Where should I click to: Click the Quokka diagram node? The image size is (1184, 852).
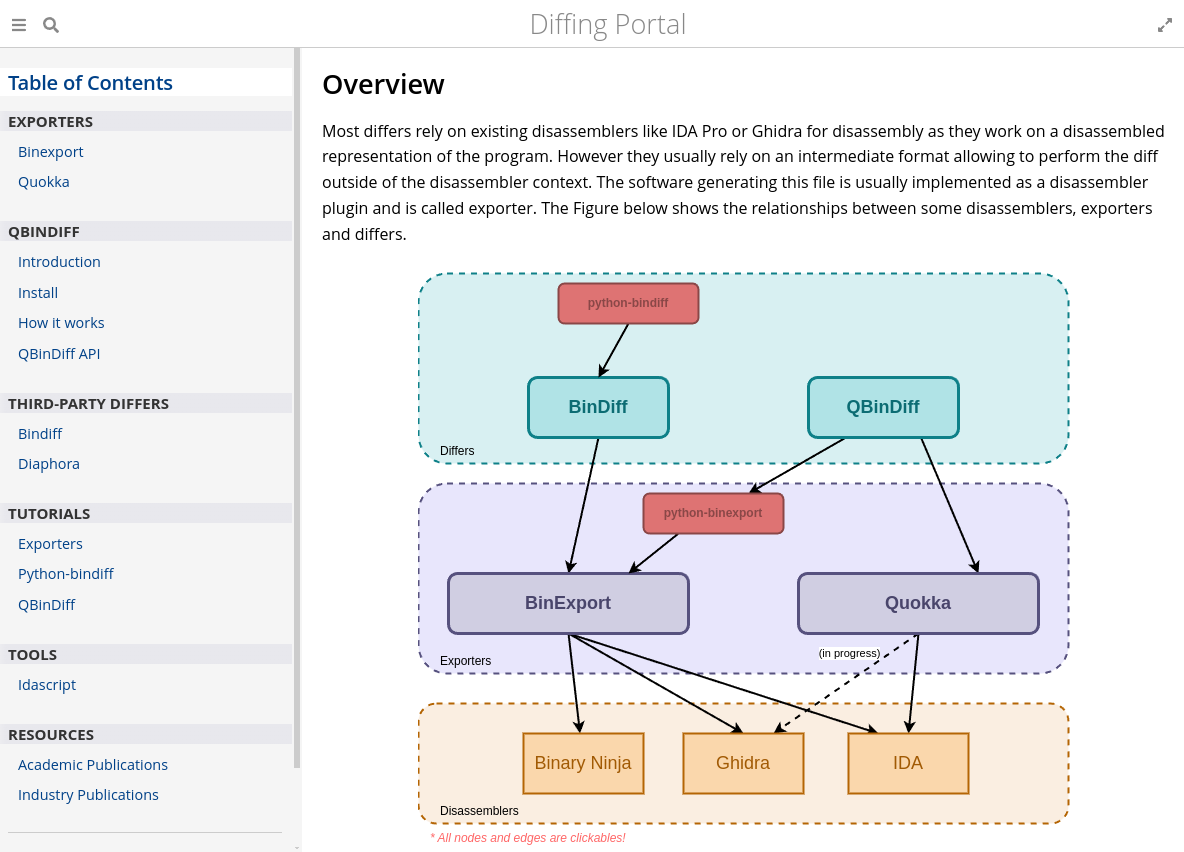pos(918,604)
